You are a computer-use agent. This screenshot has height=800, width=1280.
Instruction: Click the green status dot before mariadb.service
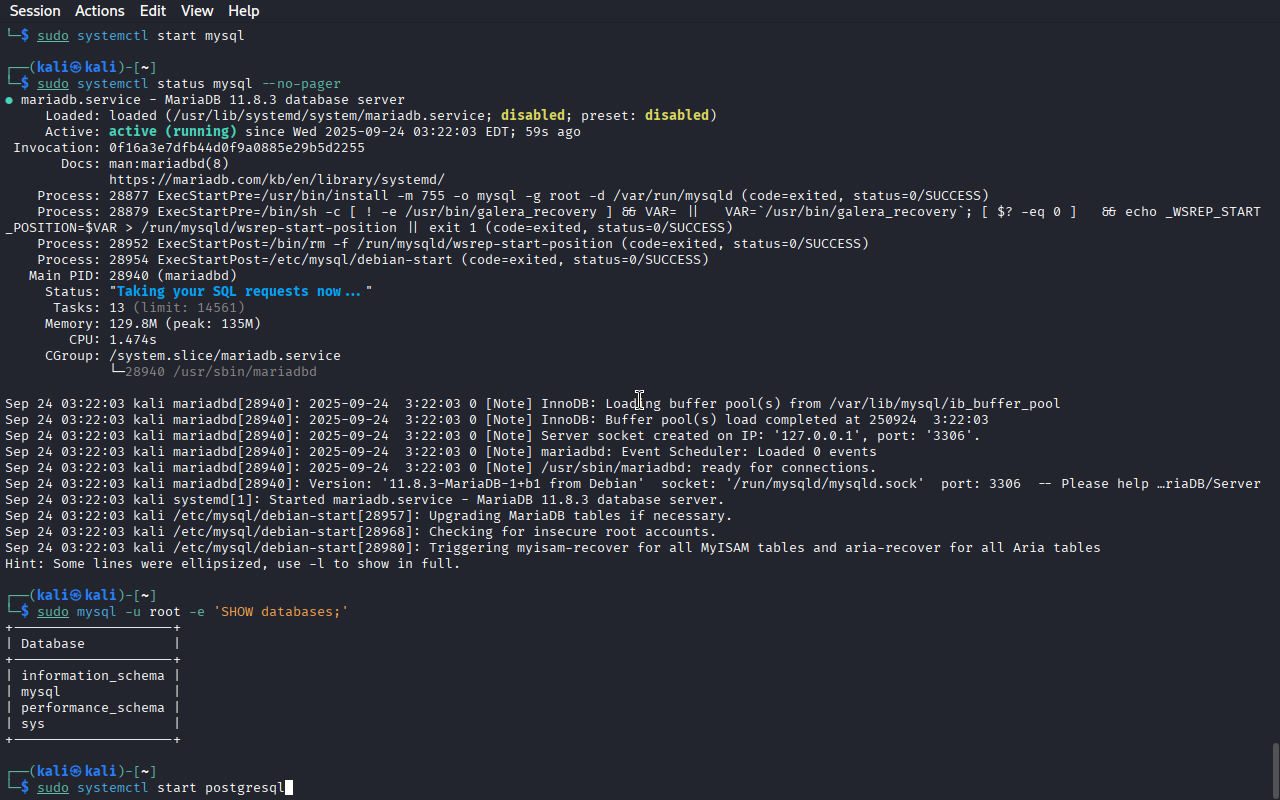pos(9,100)
